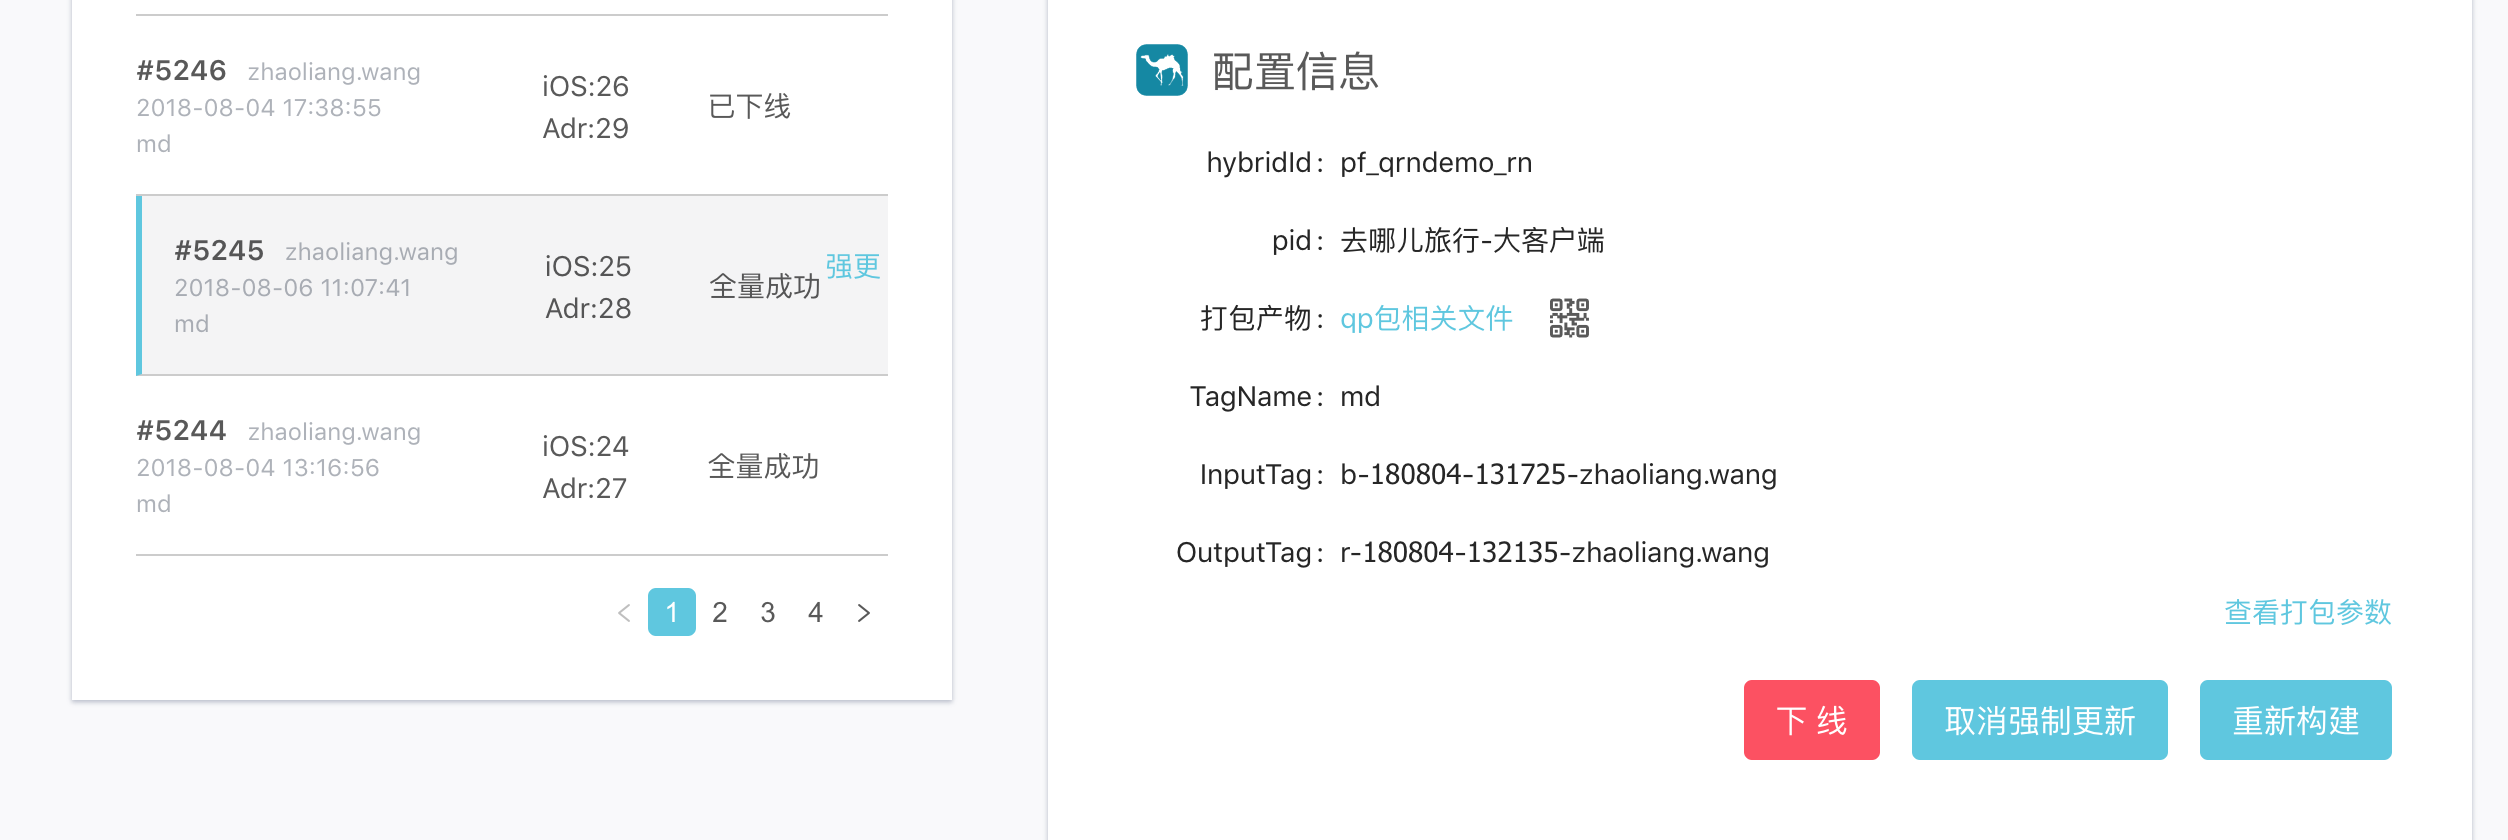The height and width of the screenshot is (840, 2508).
Task: Click the camel logo icon beside 配置信息
Action: coord(1161,70)
